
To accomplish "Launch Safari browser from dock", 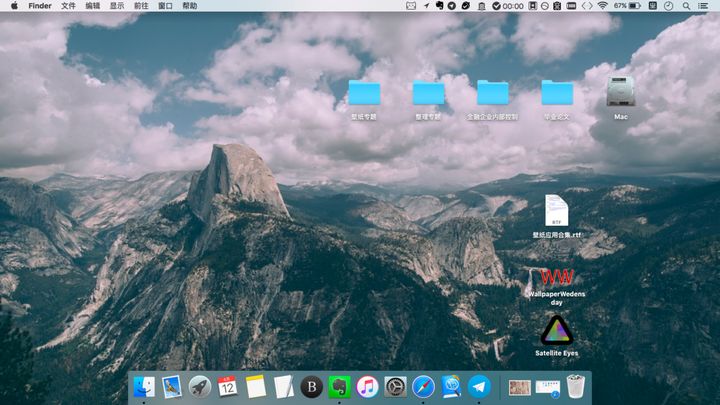I will point(423,386).
